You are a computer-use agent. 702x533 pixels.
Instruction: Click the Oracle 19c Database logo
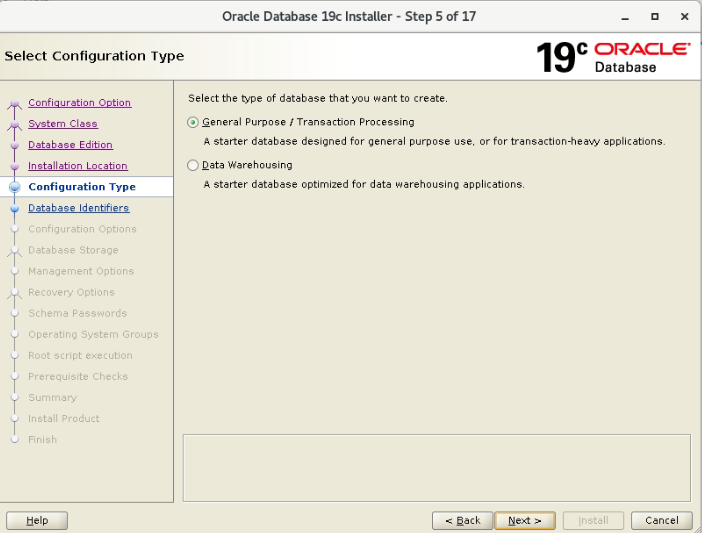click(613, 57)
